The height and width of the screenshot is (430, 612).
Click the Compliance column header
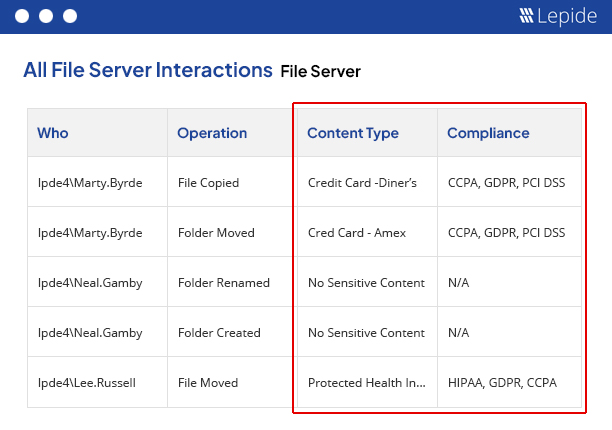coord(488,133)
